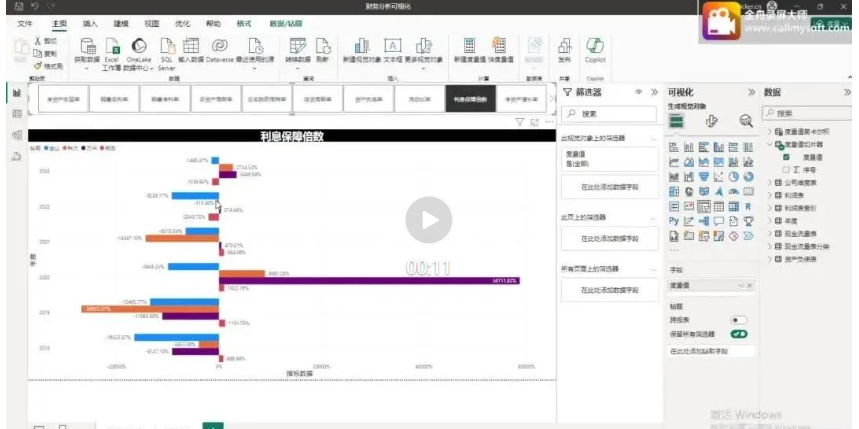Click the long purple 2020 bar
The image size is (859, 429).
[369, 281]
